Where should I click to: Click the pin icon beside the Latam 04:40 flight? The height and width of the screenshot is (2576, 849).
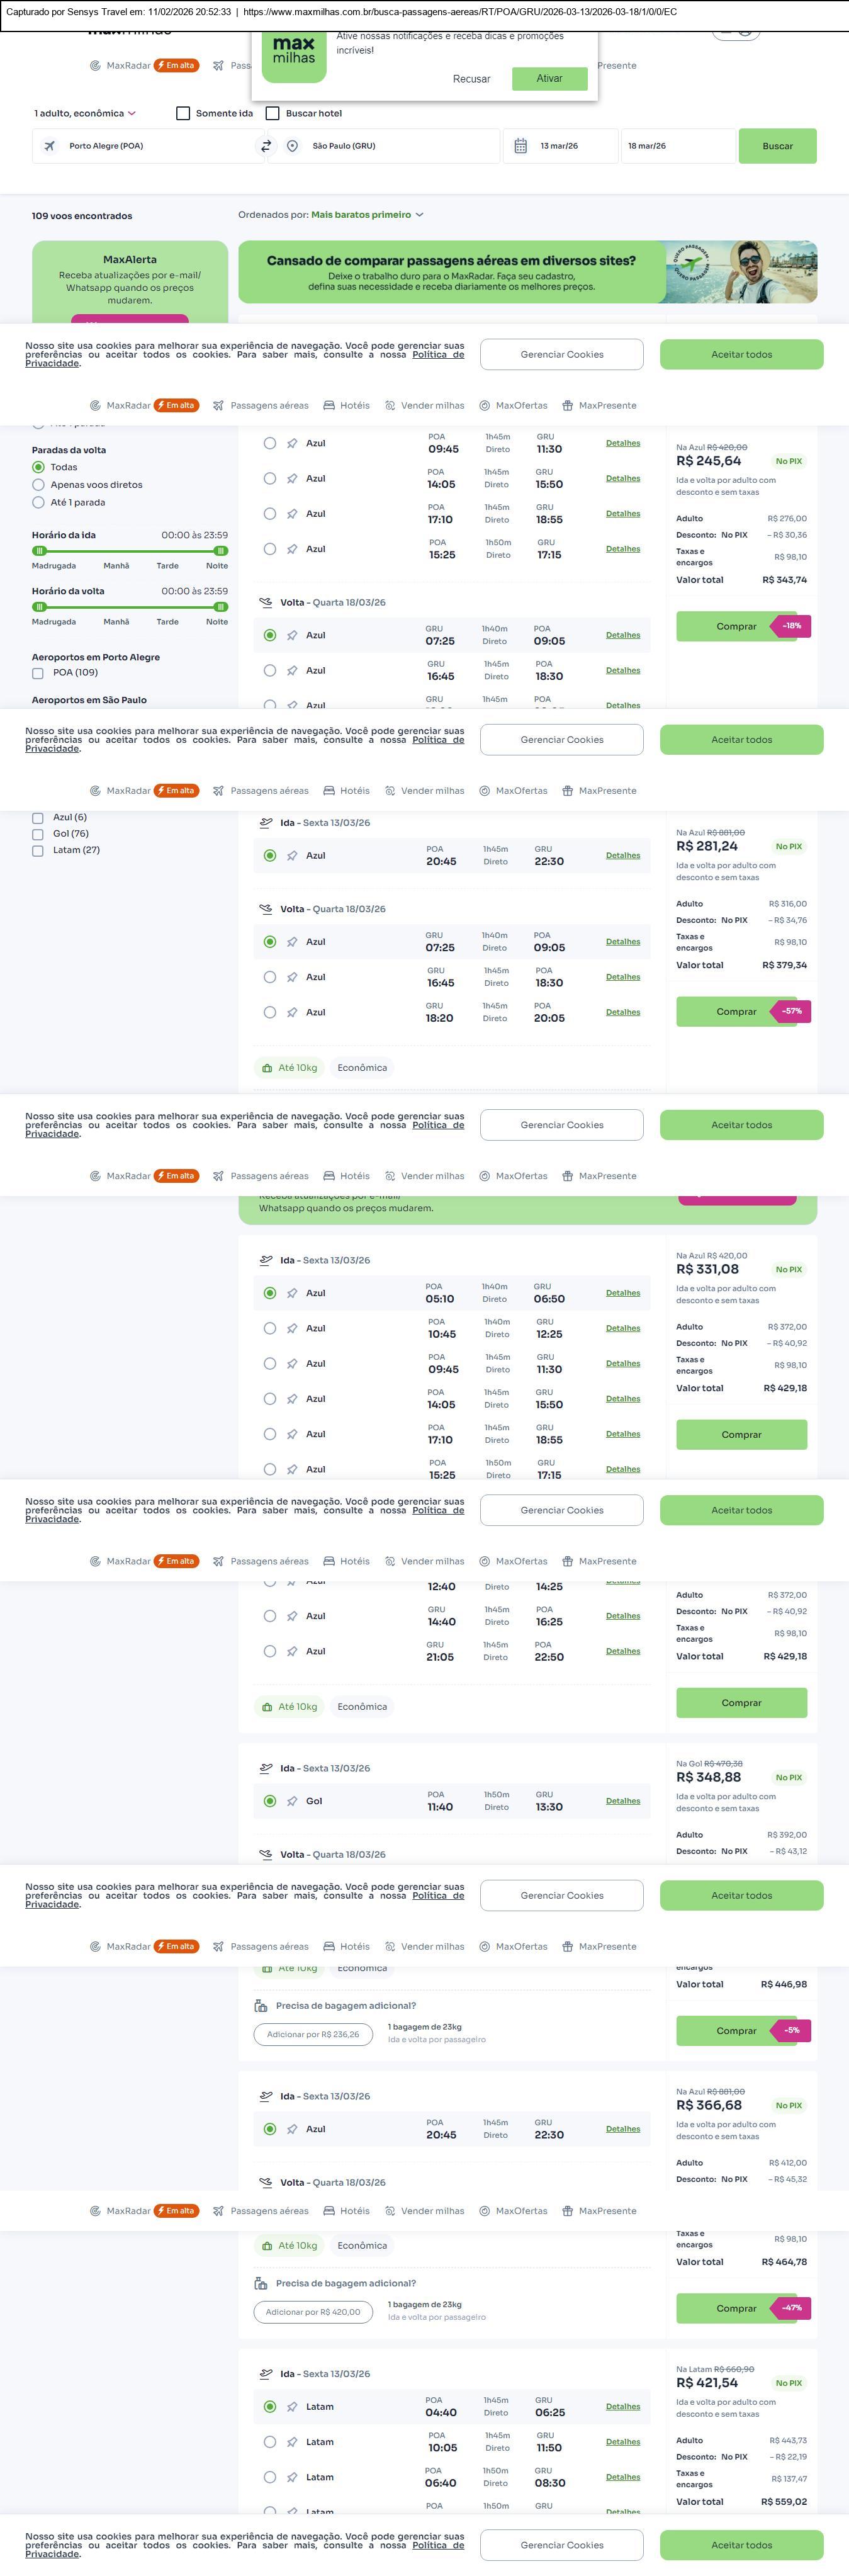point(292,2406)
